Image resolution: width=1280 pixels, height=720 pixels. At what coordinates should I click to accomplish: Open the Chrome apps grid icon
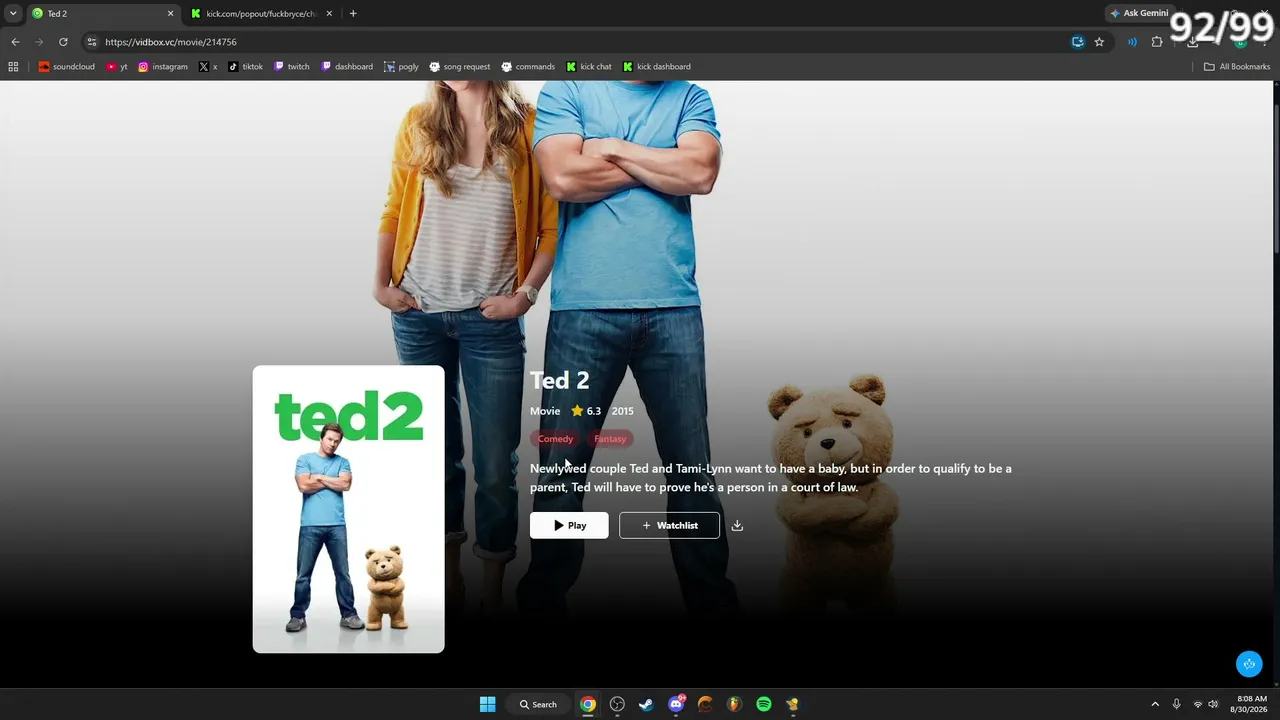[13, 67]
